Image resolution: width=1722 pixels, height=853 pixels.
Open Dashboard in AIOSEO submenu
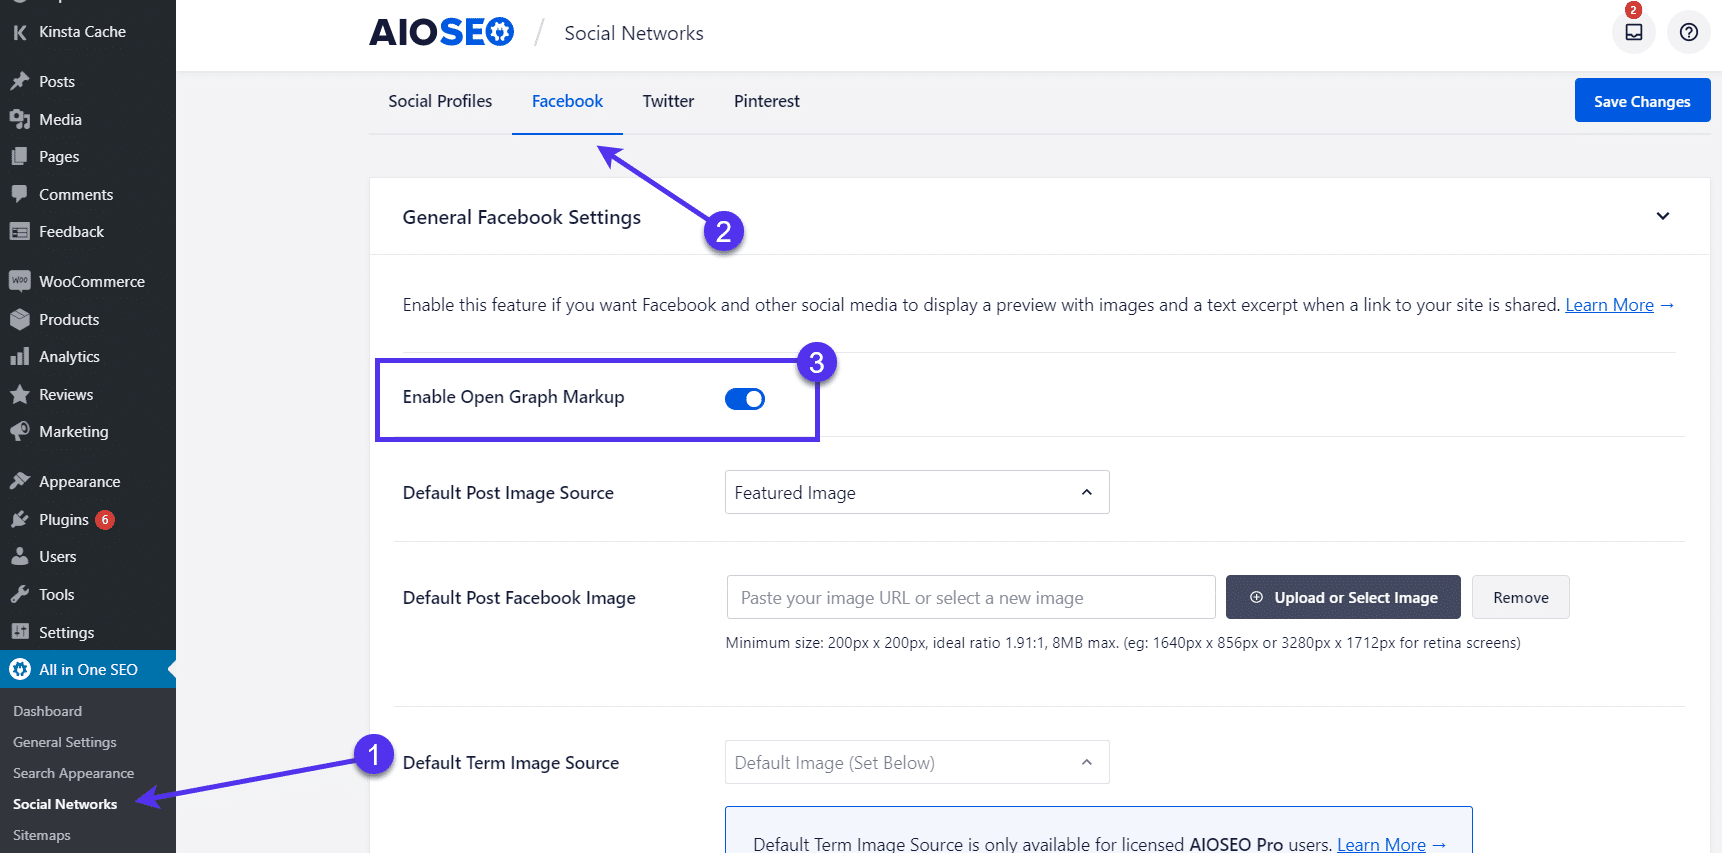coord(48,711)
